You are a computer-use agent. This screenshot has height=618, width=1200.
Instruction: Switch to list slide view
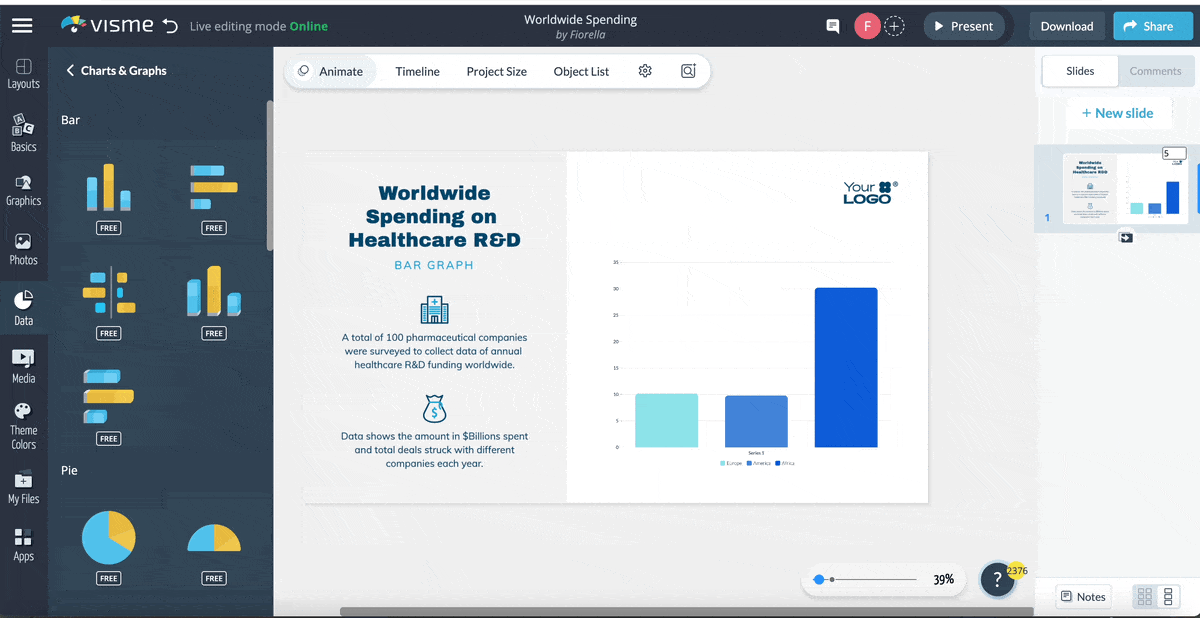coord(1168,597)
